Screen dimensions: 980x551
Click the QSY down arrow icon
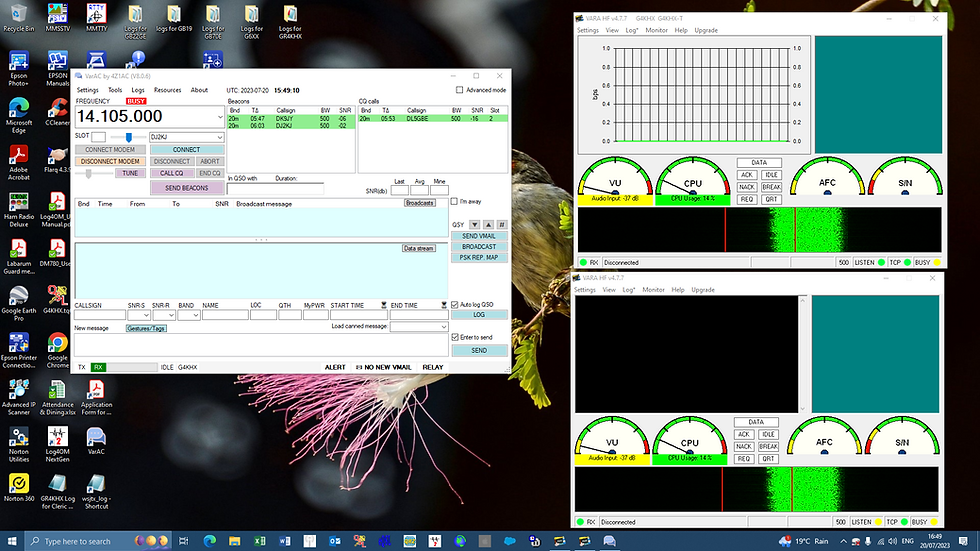(474, 224)
